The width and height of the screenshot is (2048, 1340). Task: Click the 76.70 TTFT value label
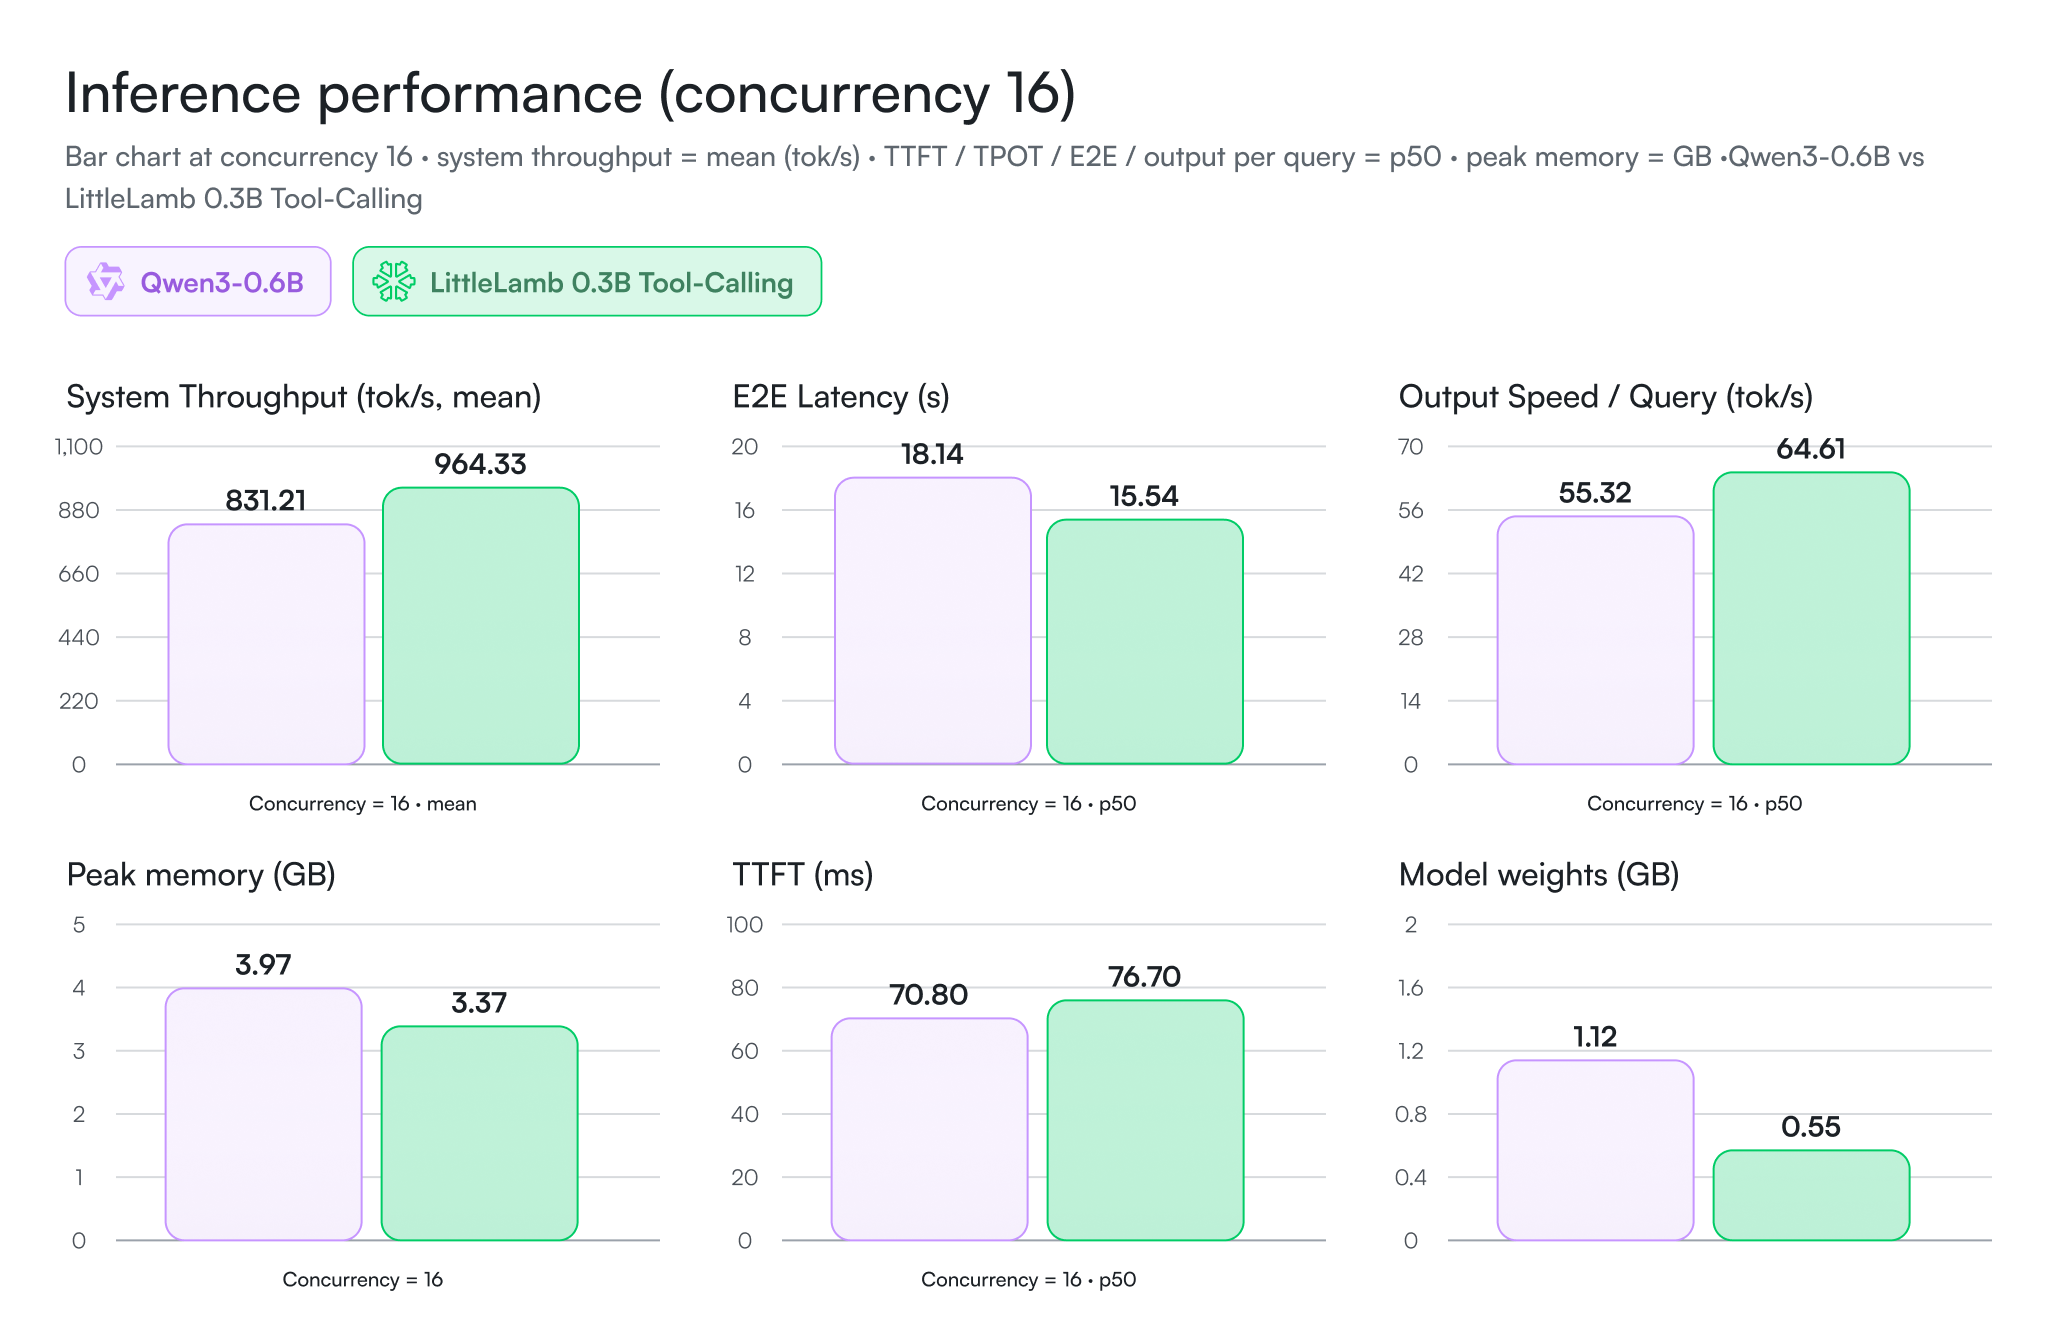1145,976
